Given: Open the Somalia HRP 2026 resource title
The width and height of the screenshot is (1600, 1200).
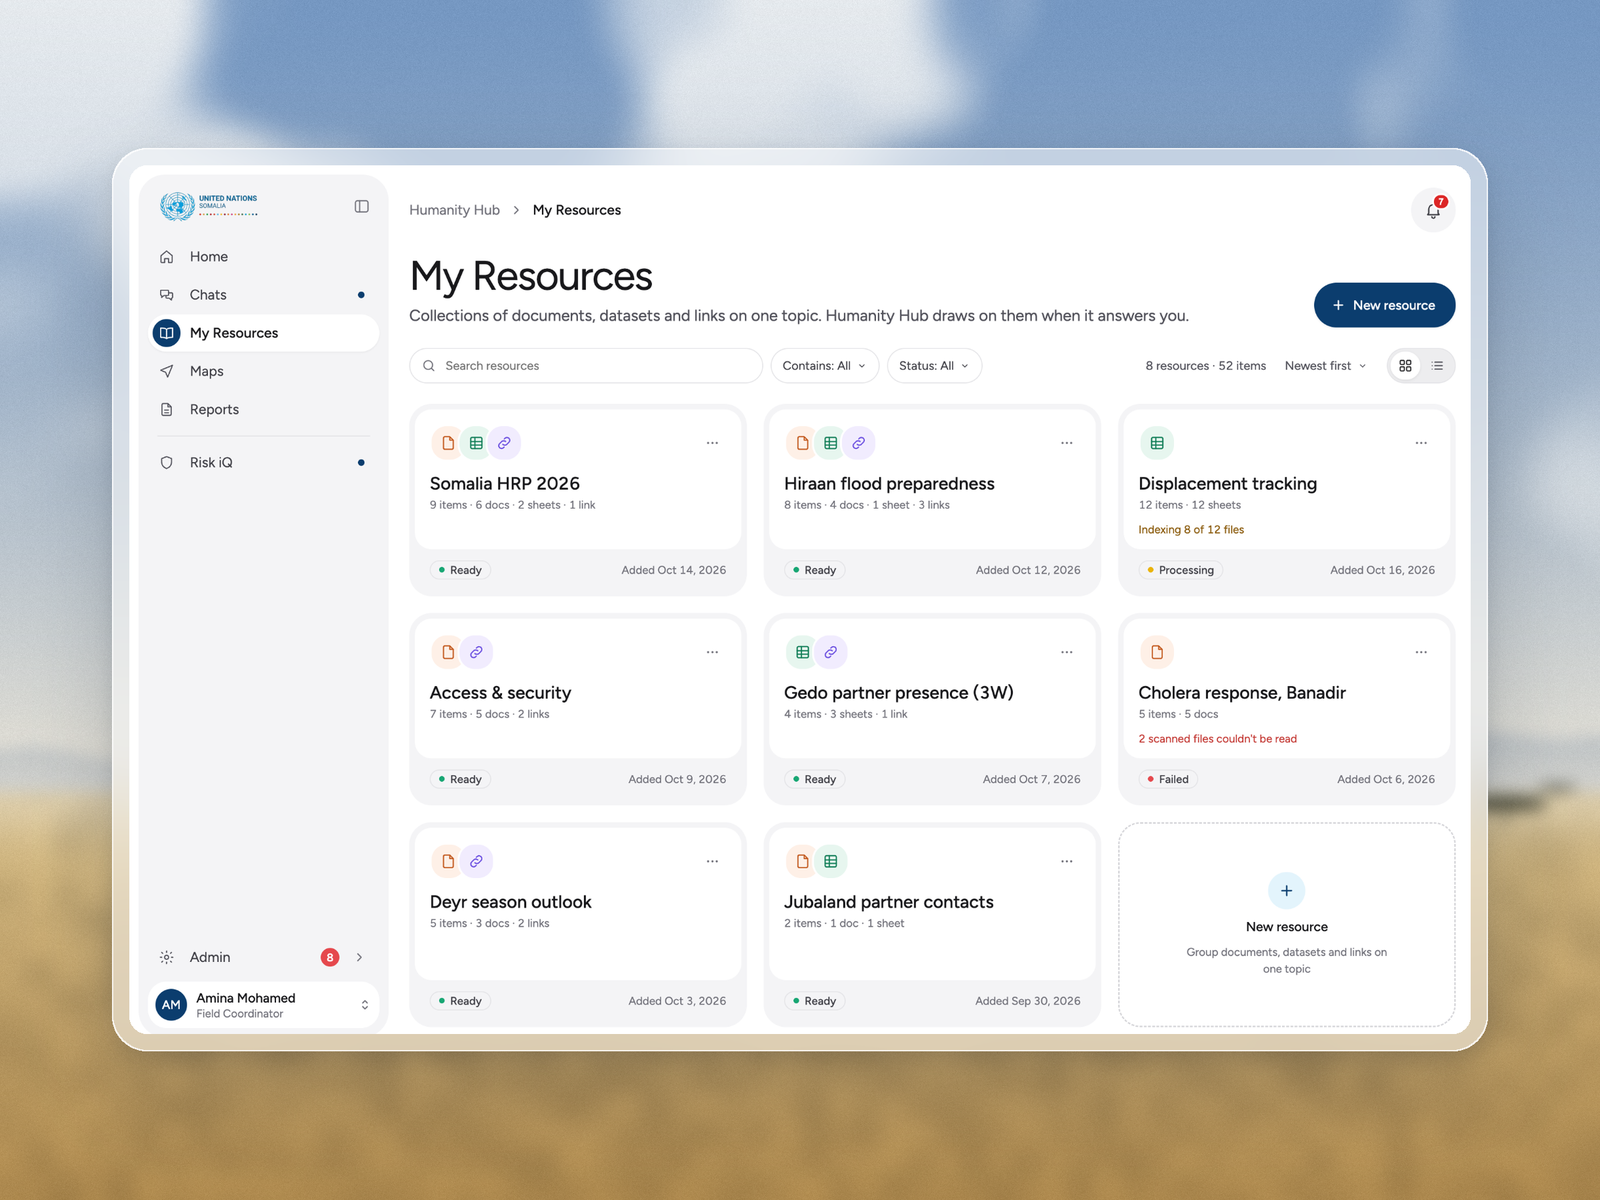Looking at the screenshot, I should pos(504,484).
